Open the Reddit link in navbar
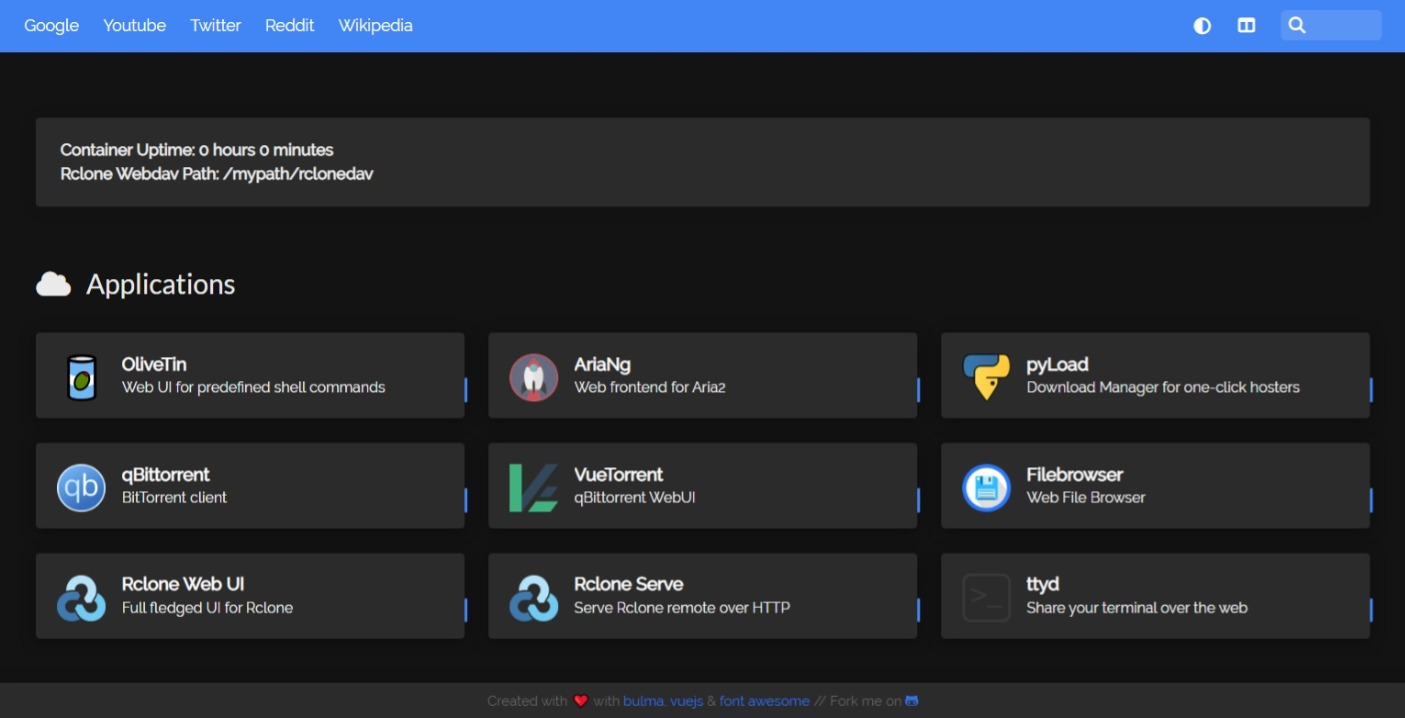1405x718 pixels. (289, 25)
